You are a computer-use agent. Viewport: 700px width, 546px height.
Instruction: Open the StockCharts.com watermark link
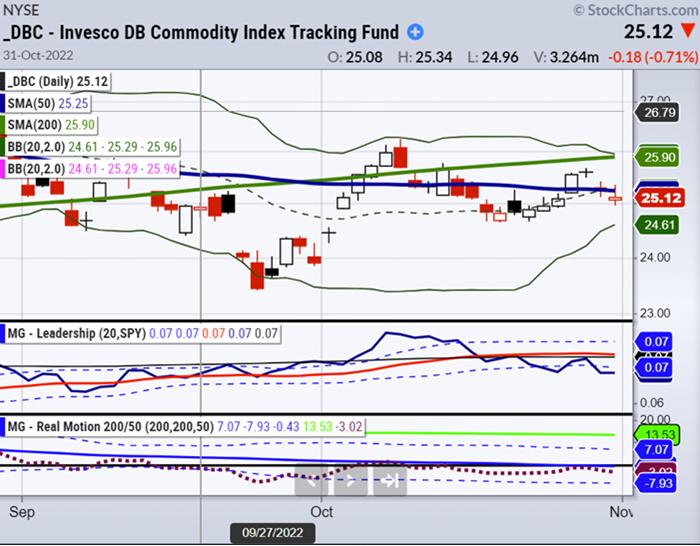coord(633,9)
